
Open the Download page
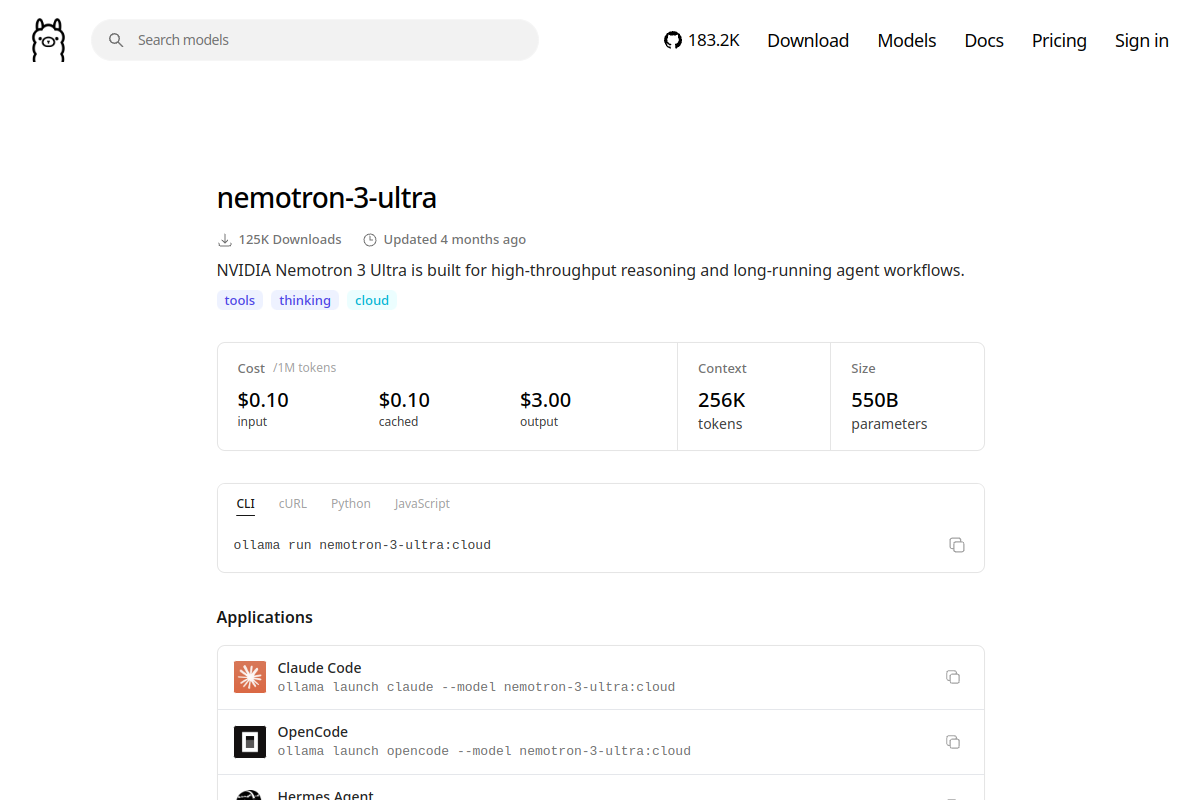point(808,40)
